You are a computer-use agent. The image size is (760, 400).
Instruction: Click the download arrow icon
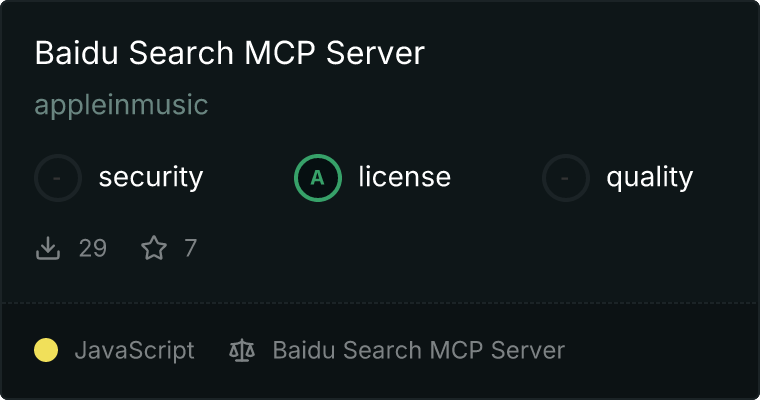(x=48, y=248)
